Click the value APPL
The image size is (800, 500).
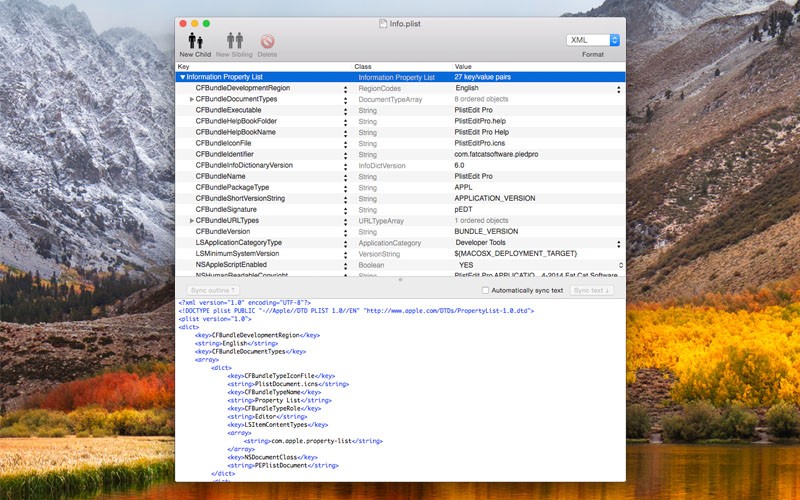click(463, 187)
